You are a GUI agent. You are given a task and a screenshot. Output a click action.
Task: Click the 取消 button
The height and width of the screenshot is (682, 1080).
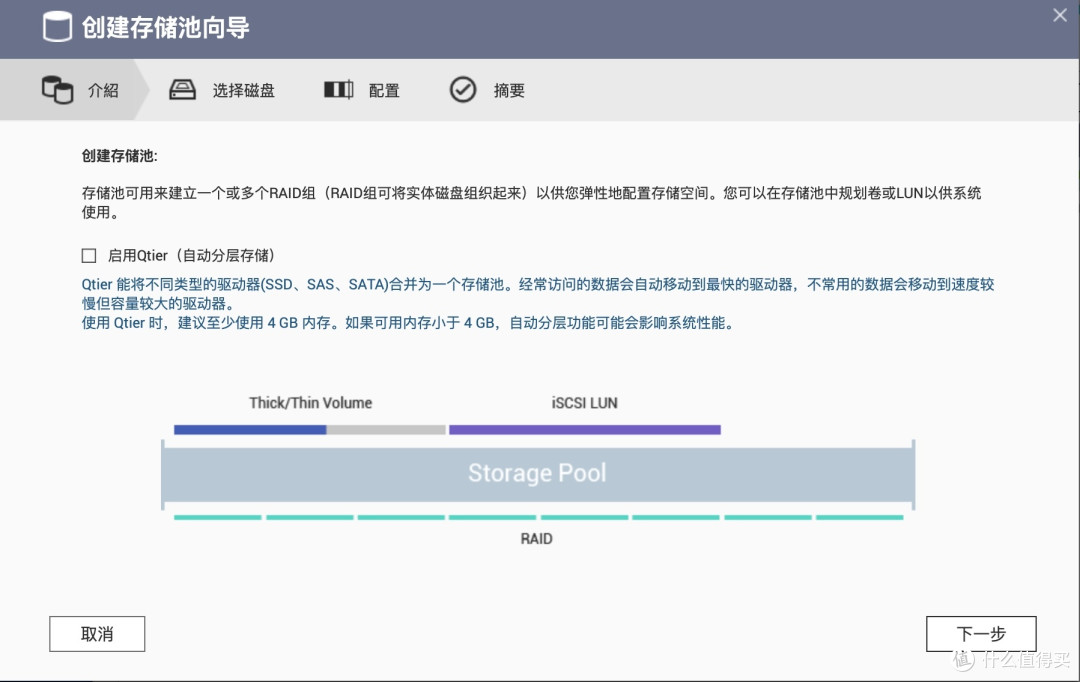click(x=96, y=633)
